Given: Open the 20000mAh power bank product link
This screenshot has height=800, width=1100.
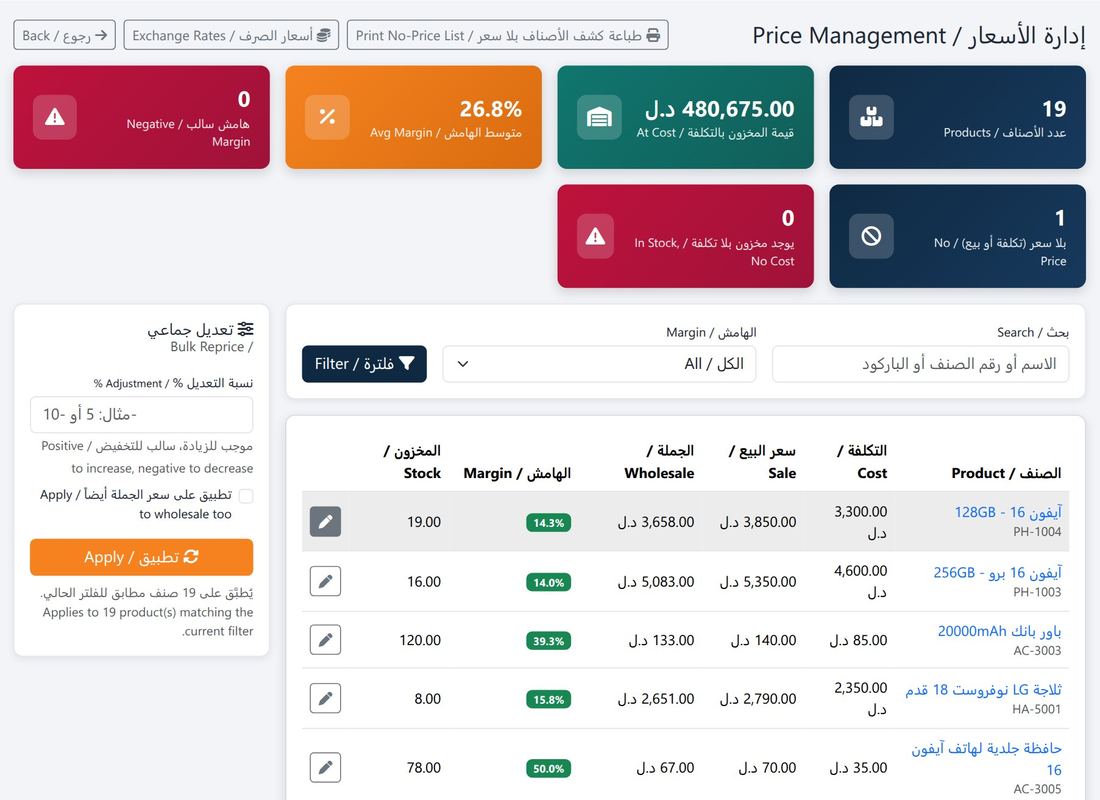Looking at the screenshot, I should pos(1000,631).
